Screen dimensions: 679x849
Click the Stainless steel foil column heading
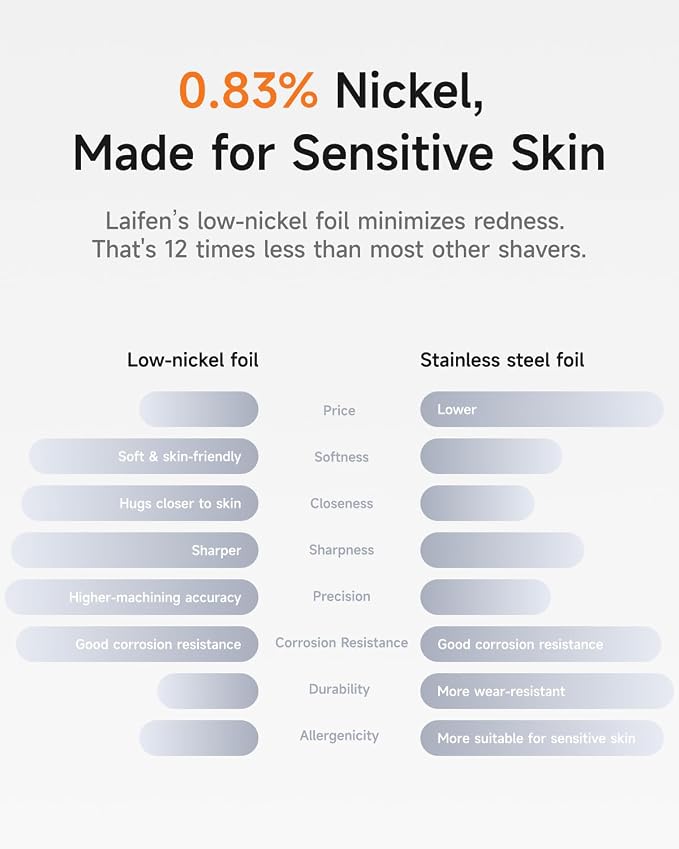[502, 360]
